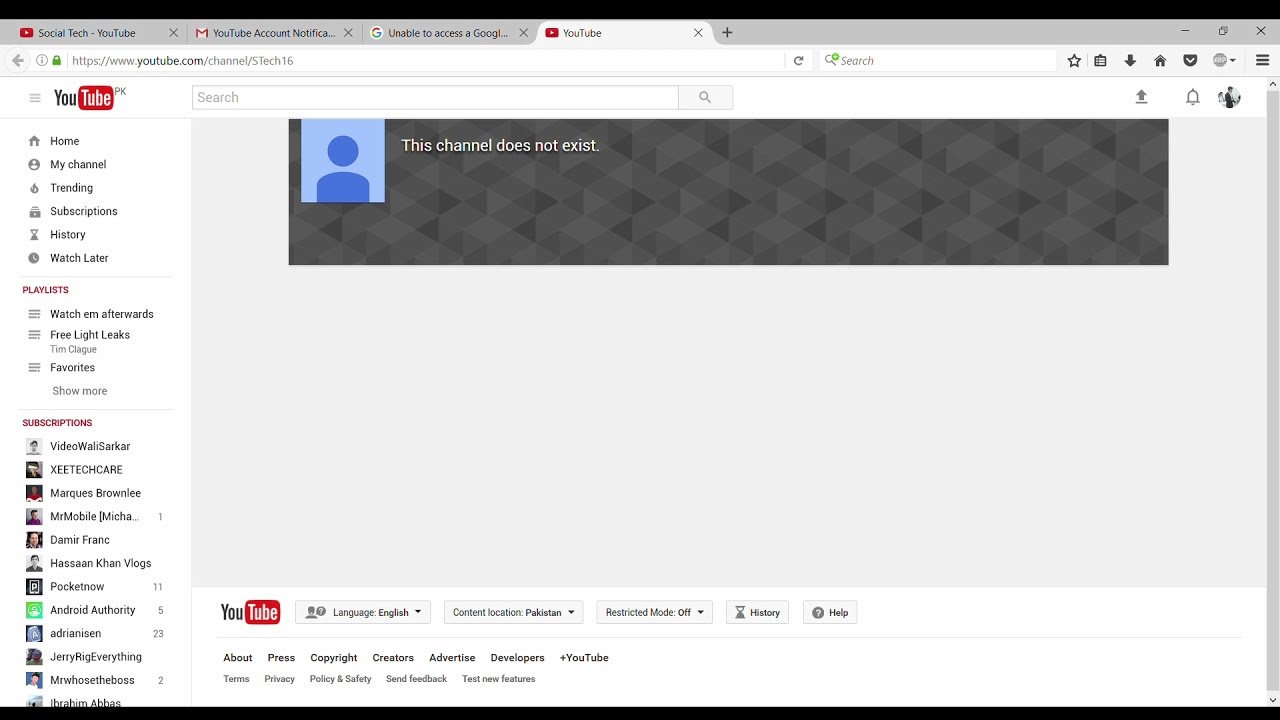Open the YouTube hamburger guide menu

click(35, 98)
